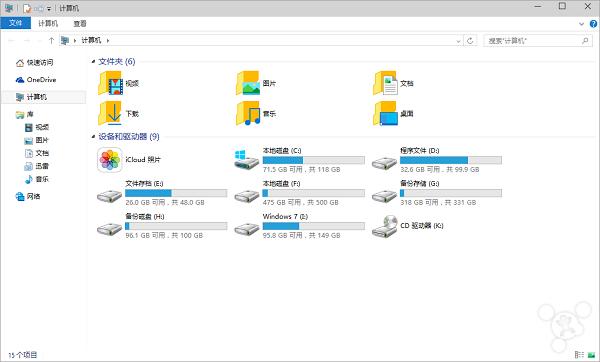This screenshot has width=600, height=362.
Task: Open the quick access toolbar customize dropdown
Action: click(x=49, y=8)
